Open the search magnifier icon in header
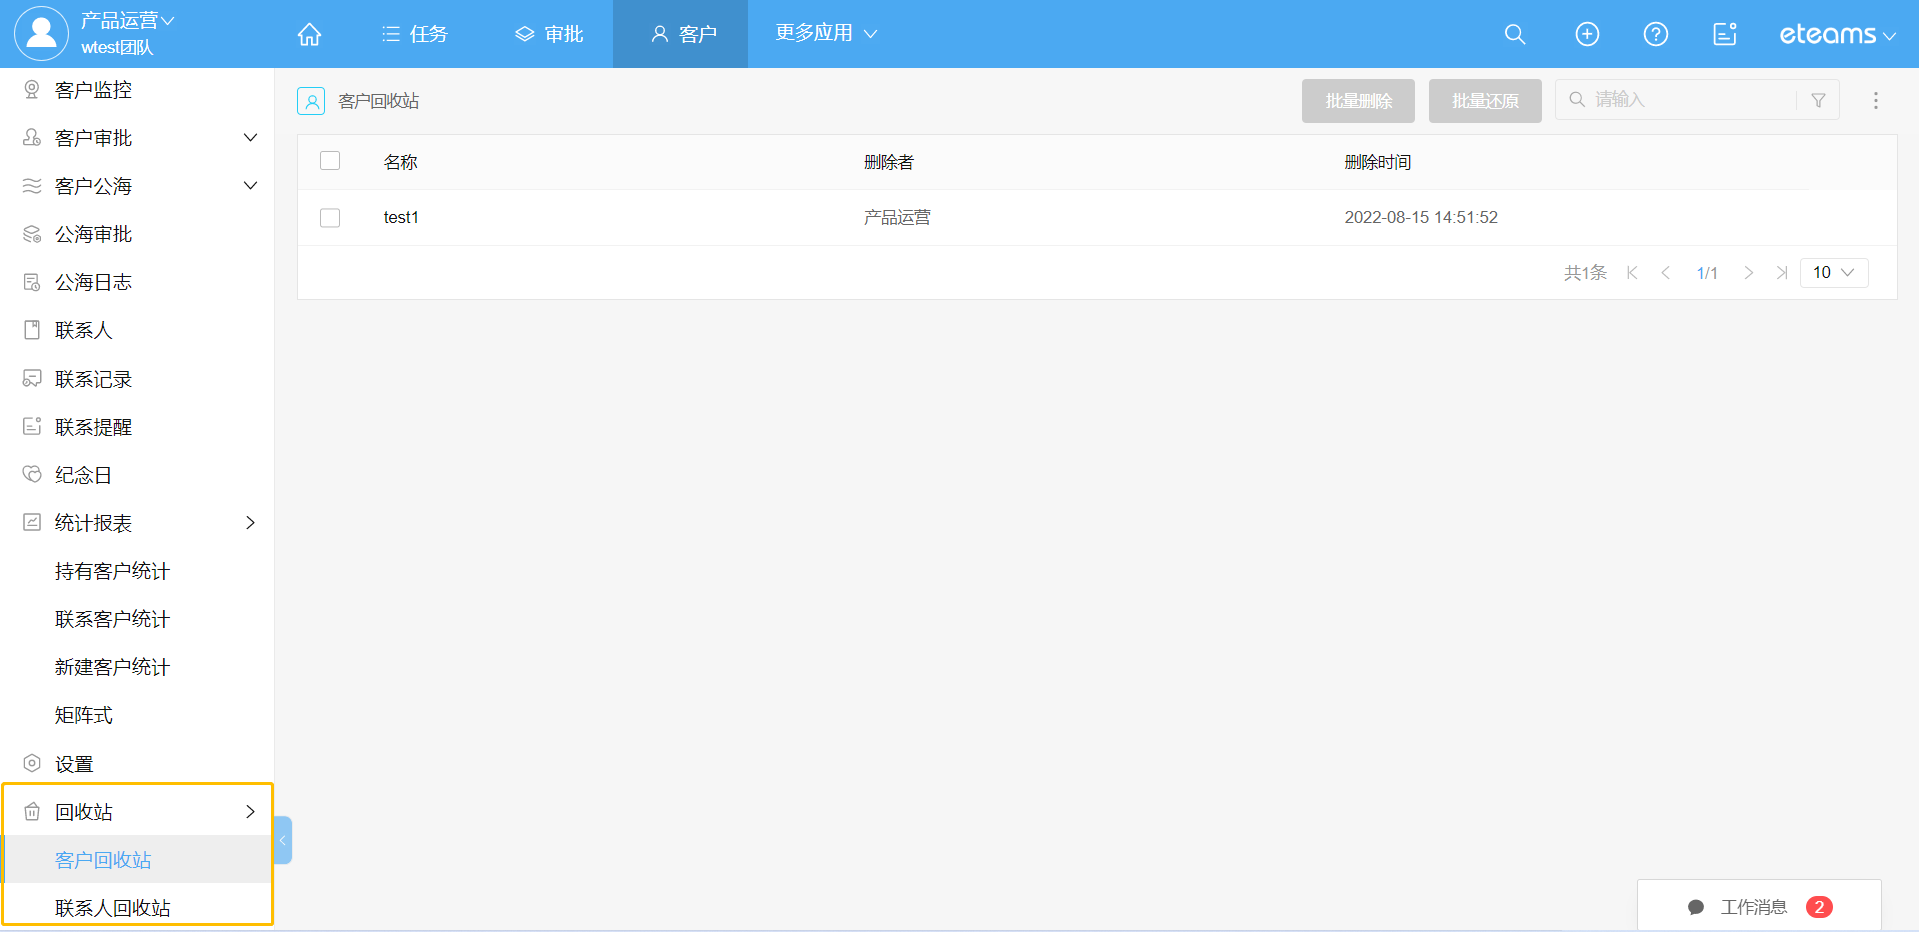 (x=1514, y=34)
